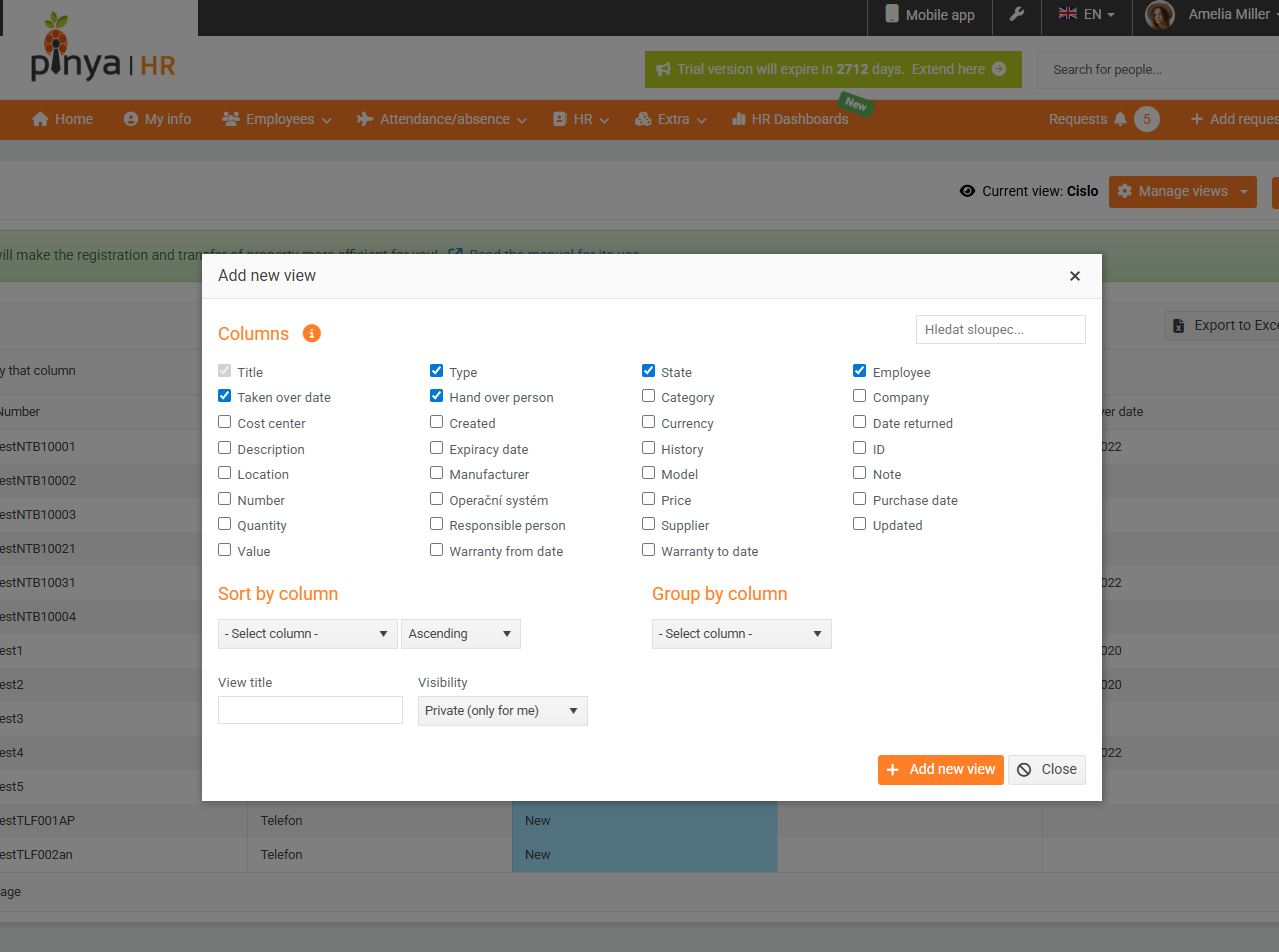Screen dimensions: 1279x952
Task: Click the View title input field
Action: point(310,710)
